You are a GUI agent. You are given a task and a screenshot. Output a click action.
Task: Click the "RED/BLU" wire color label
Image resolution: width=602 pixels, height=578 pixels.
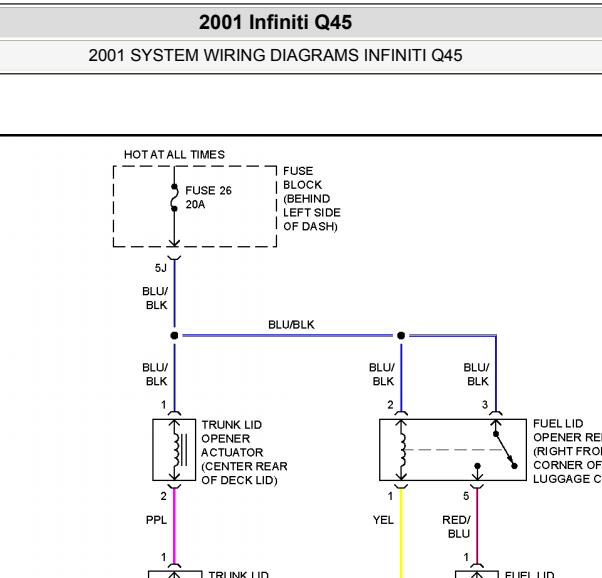click(456, 527)
